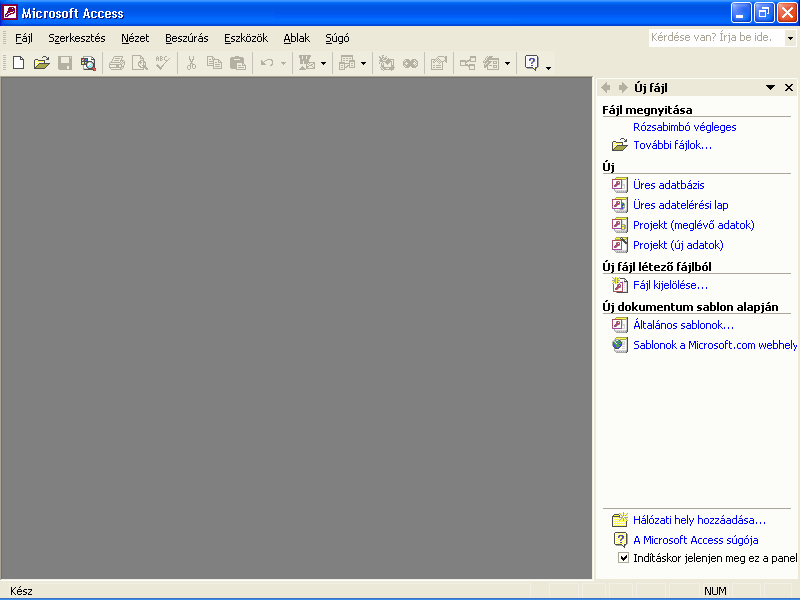Click Fájl kijelölése... link

pos(670,285)
